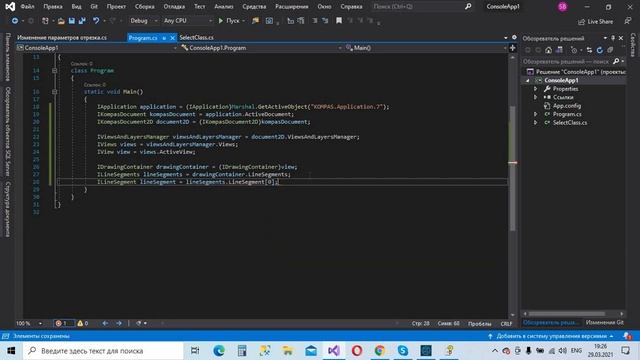Open the ConsoleApp1.Program type dropdown

click(261, 48)
